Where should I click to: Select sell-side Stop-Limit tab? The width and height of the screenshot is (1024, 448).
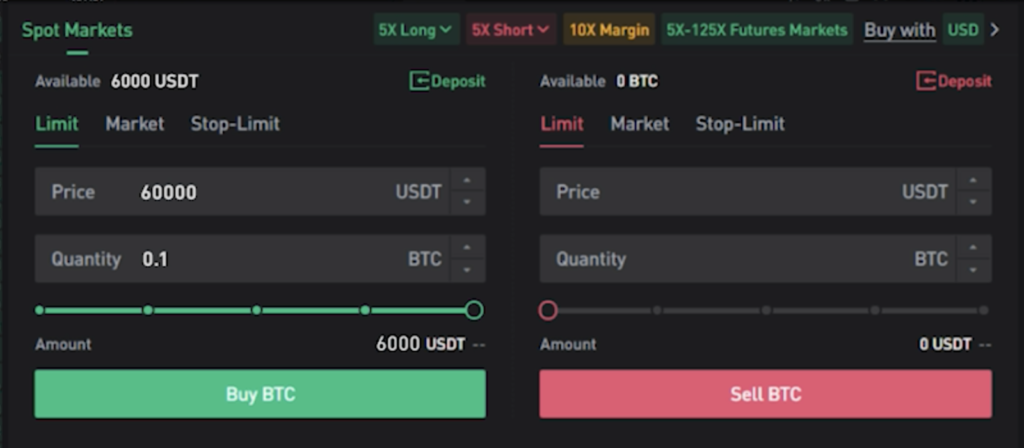[x=740, y=124]
